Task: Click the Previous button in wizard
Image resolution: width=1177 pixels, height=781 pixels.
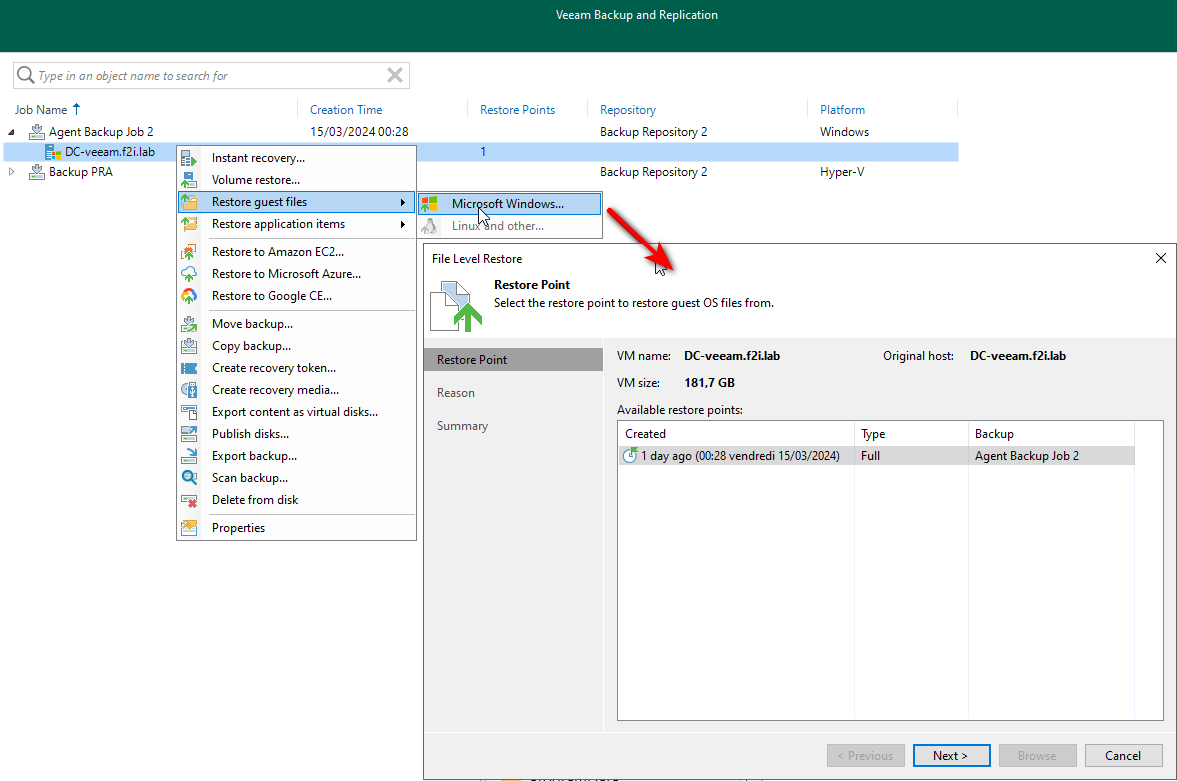Action: point(865,755)
